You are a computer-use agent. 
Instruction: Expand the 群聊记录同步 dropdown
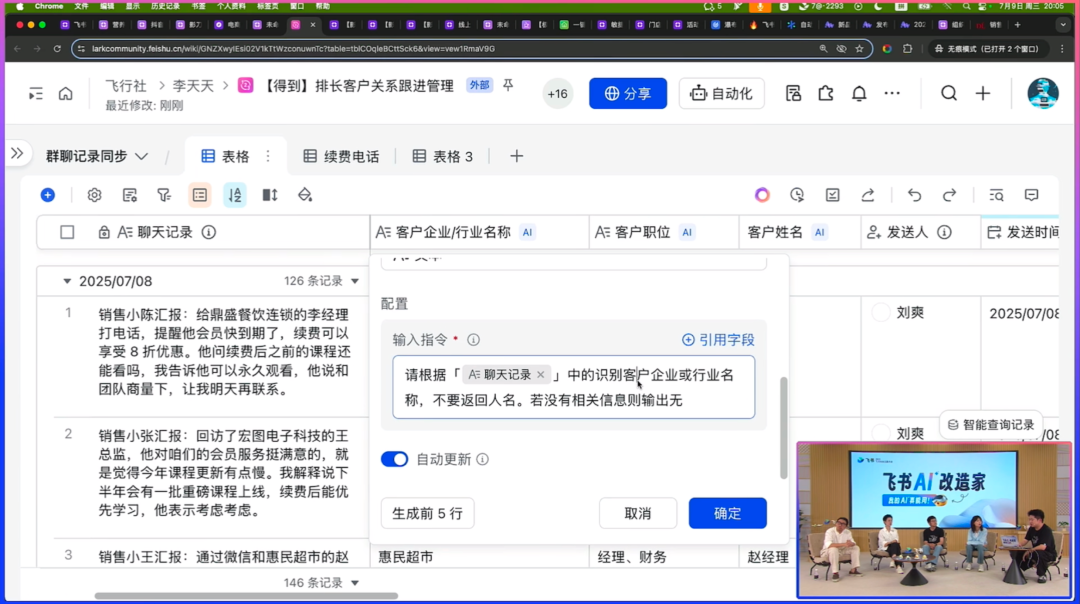[x=141, y=156]
